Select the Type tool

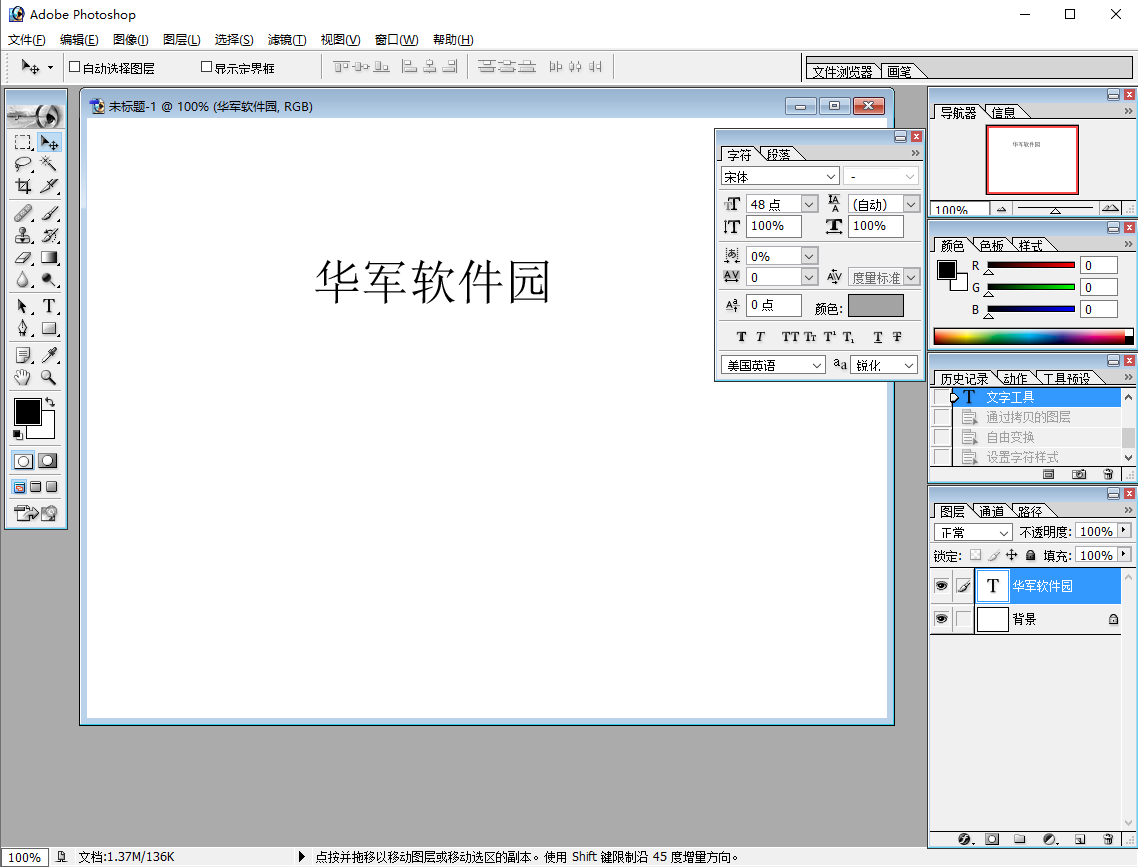point(48,305)
